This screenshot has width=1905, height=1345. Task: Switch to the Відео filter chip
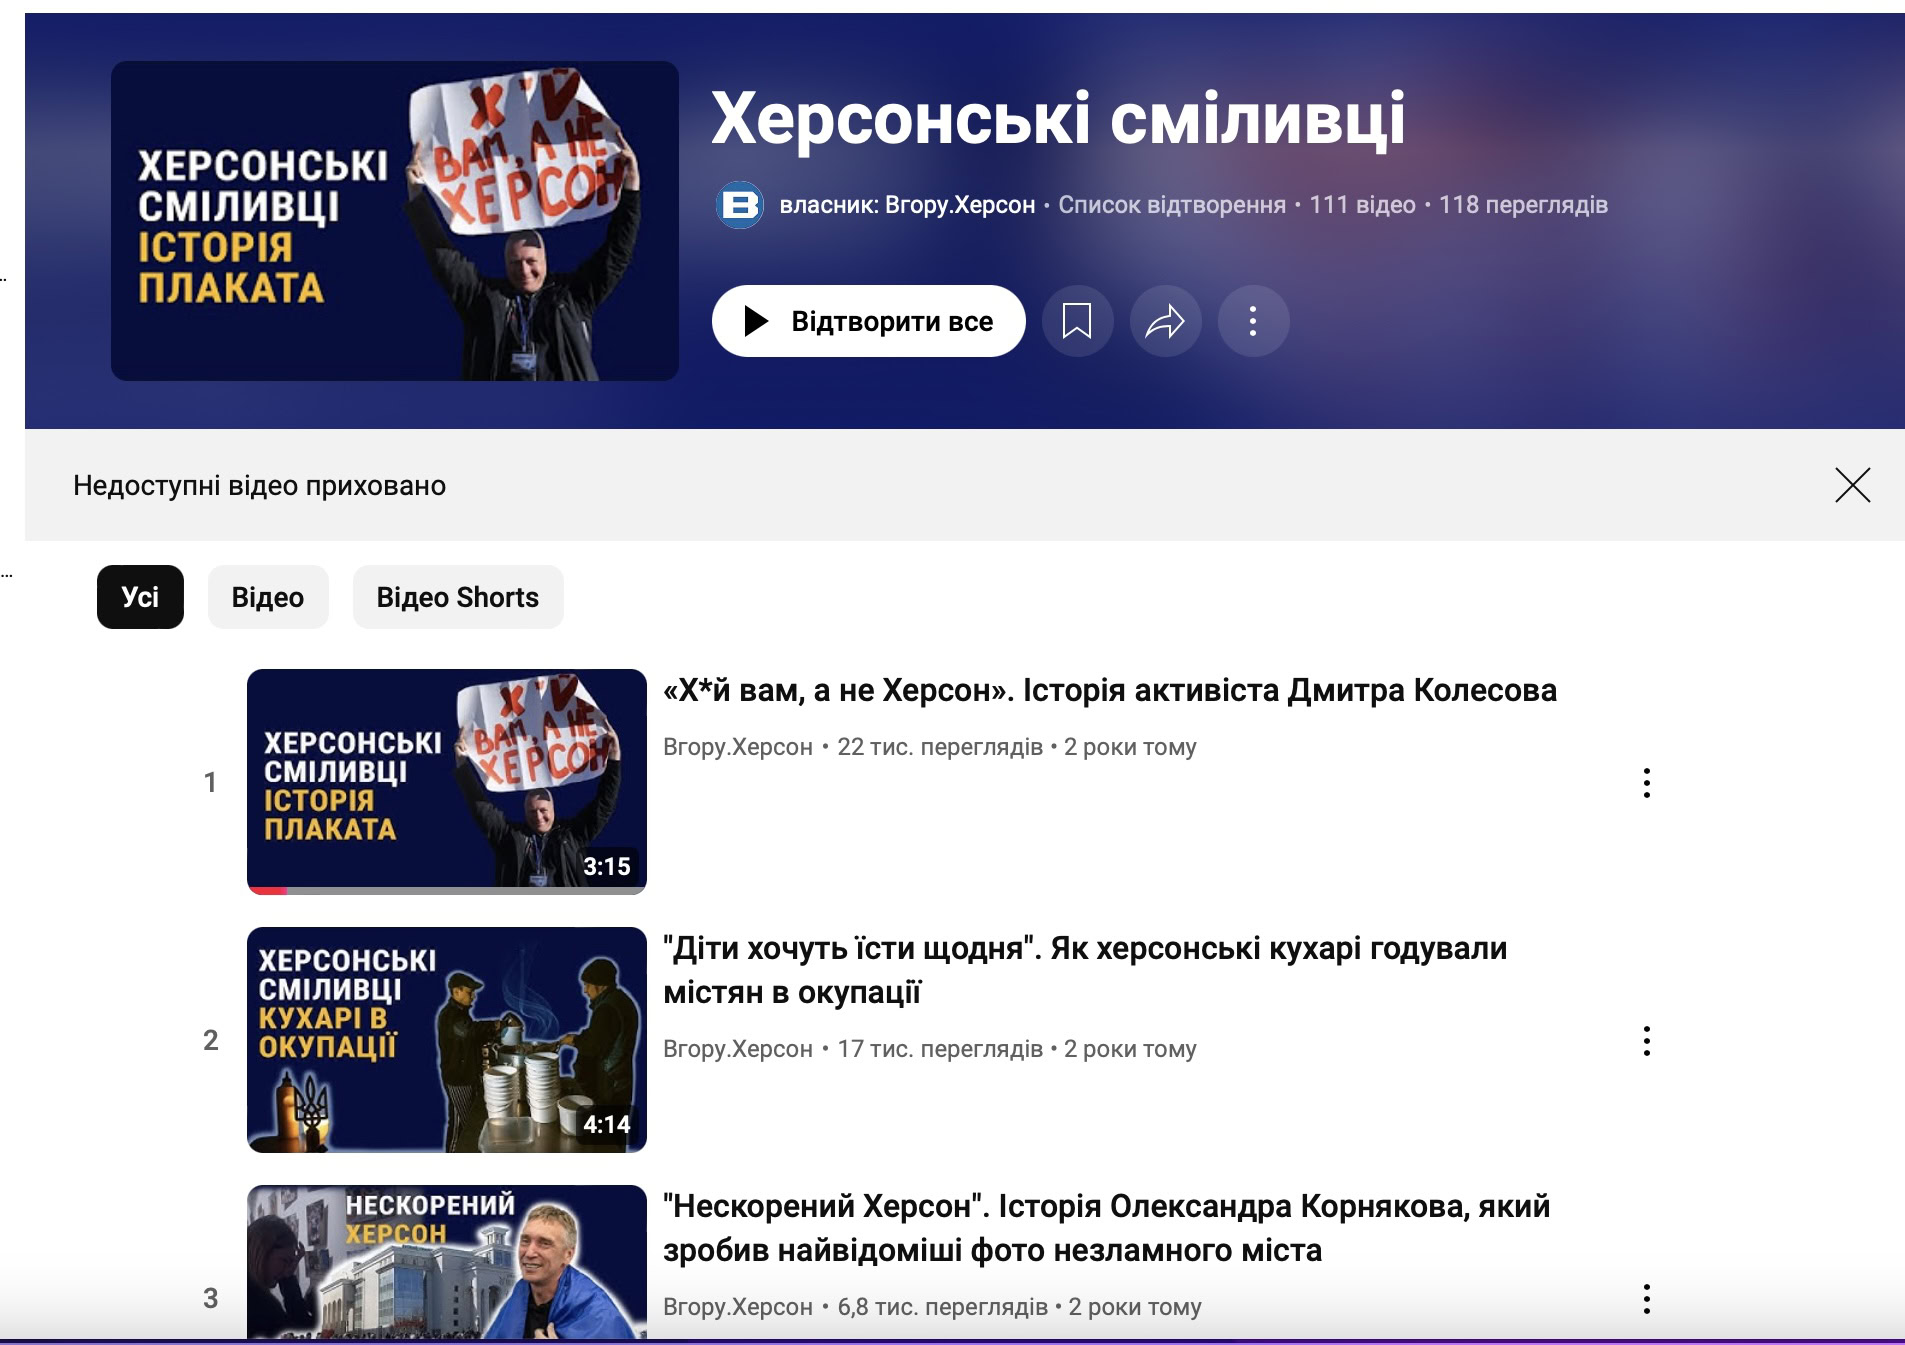tap(268, 597)
